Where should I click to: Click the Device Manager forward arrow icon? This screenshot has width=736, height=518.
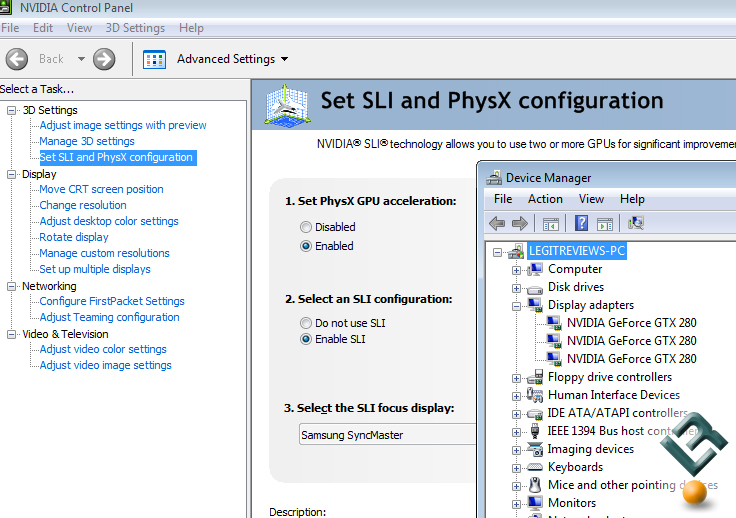click(x=519, y=223)
